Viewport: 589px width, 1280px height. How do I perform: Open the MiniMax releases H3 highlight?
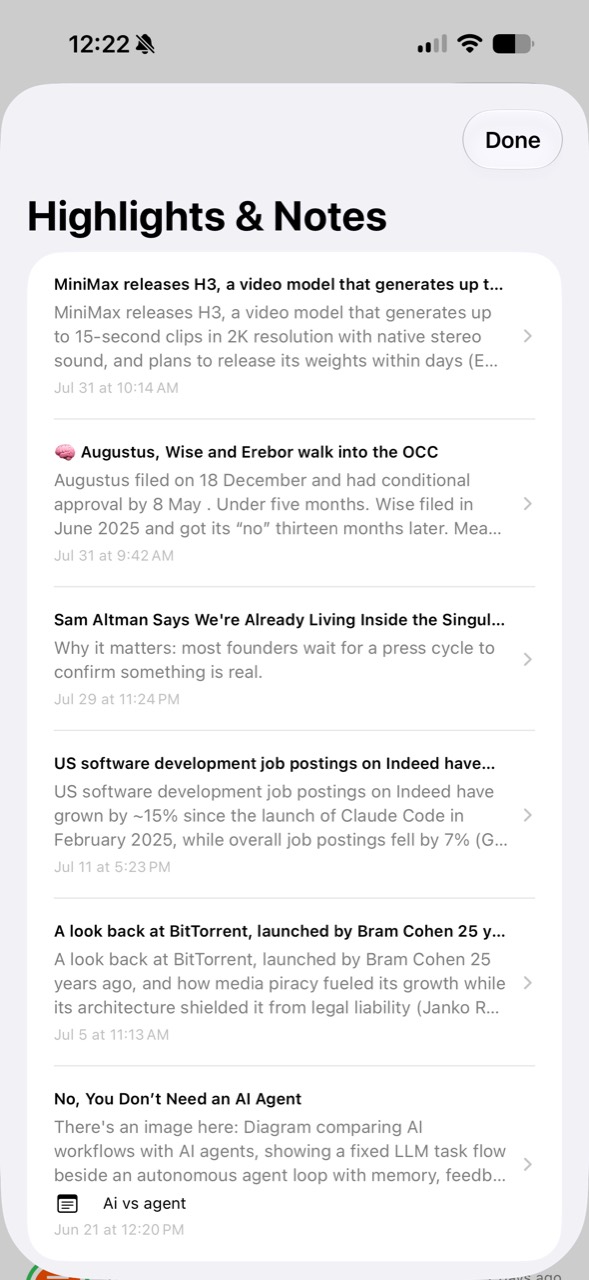[x=294, y=335]
